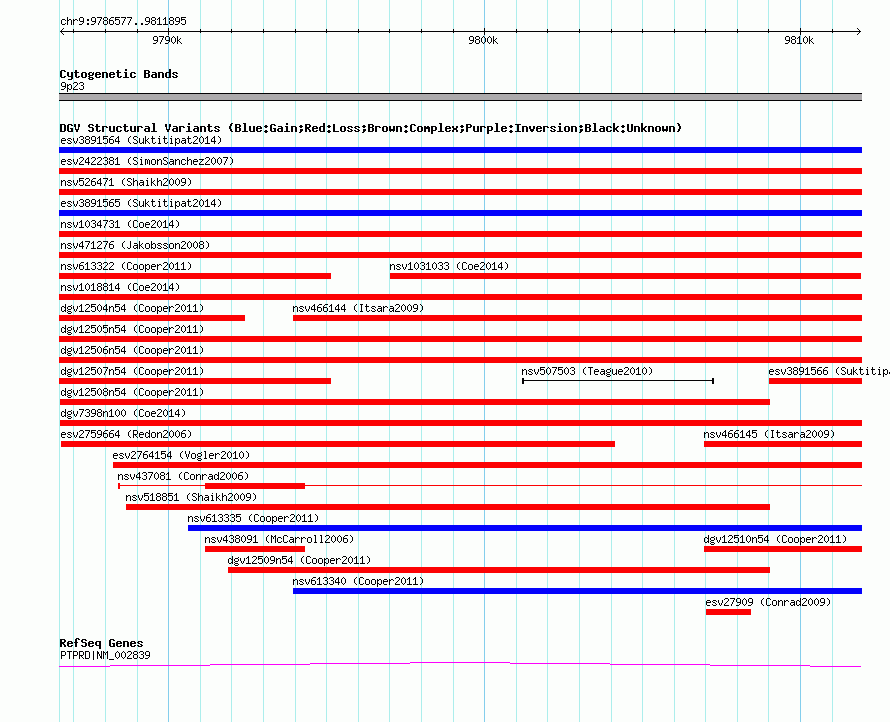Open the dgv12505n54 (Cooper2011) label
Viewport: 890px width, 722px height.
click(x=132, y=329)
